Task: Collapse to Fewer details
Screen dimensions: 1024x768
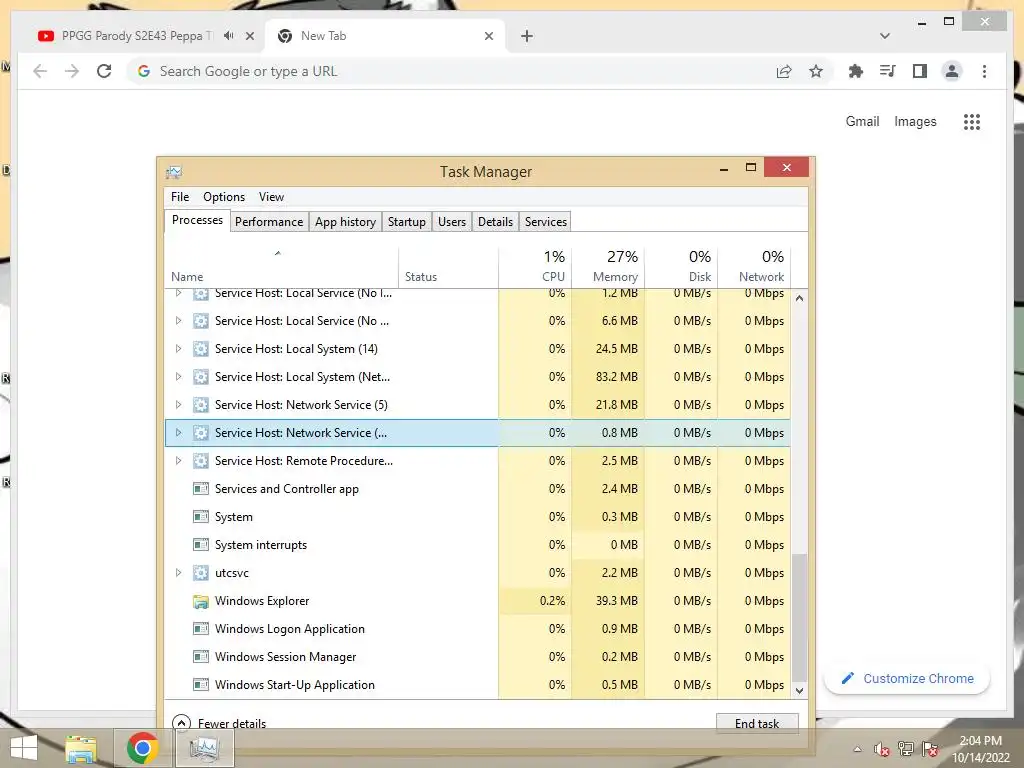Action: [x=219, y=723]
